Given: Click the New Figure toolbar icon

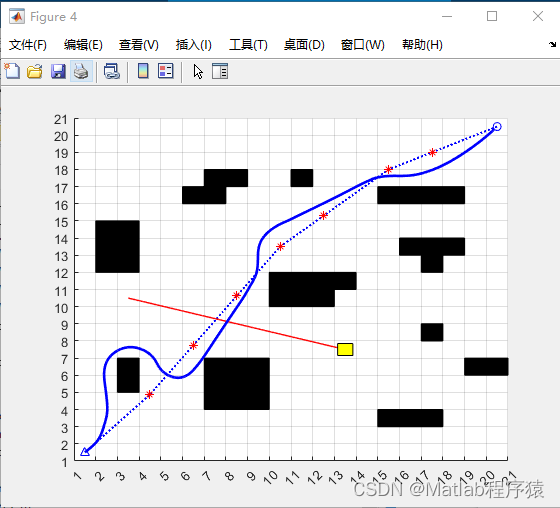Looking at the screenshot, I should (x=12, y=71).
